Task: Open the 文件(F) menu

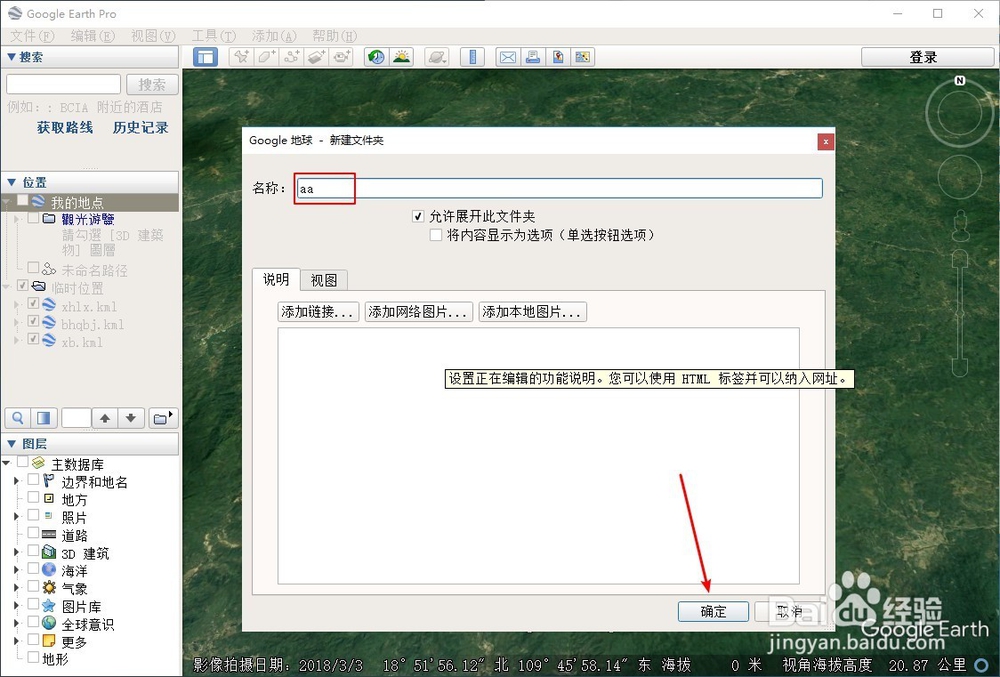Action: [32, 36]
